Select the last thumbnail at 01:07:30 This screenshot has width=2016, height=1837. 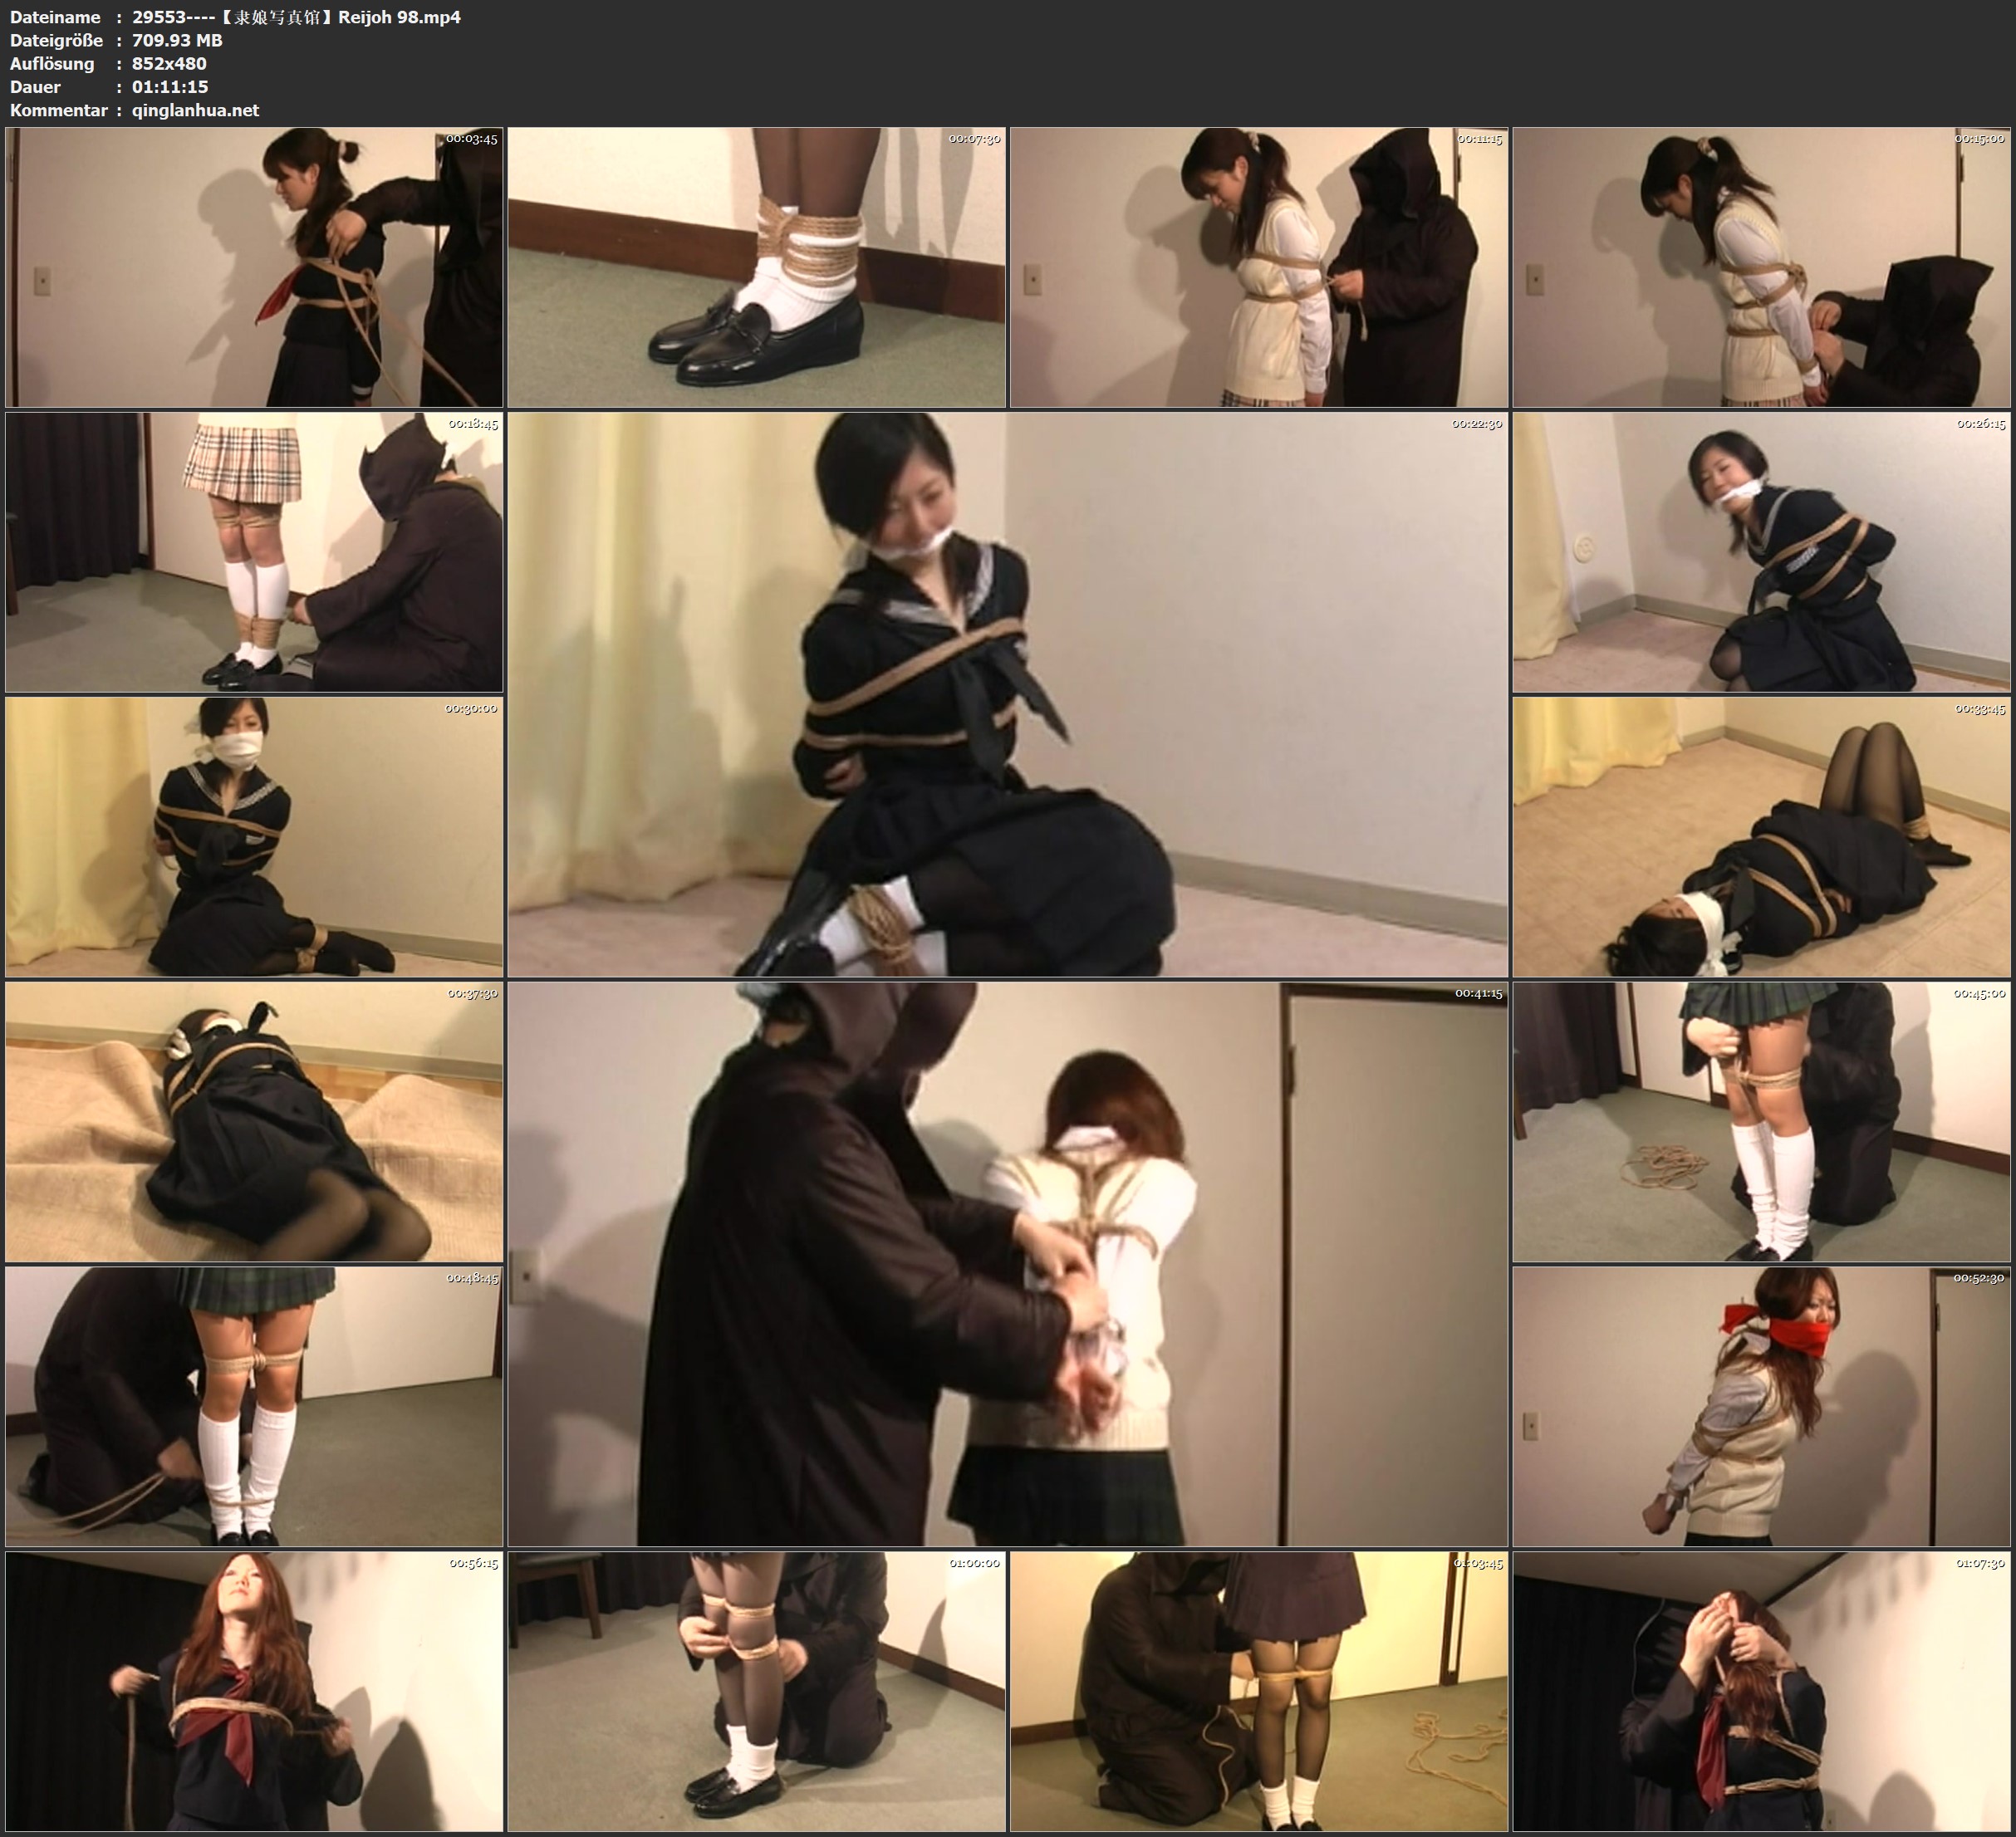click(1762, 1691)
